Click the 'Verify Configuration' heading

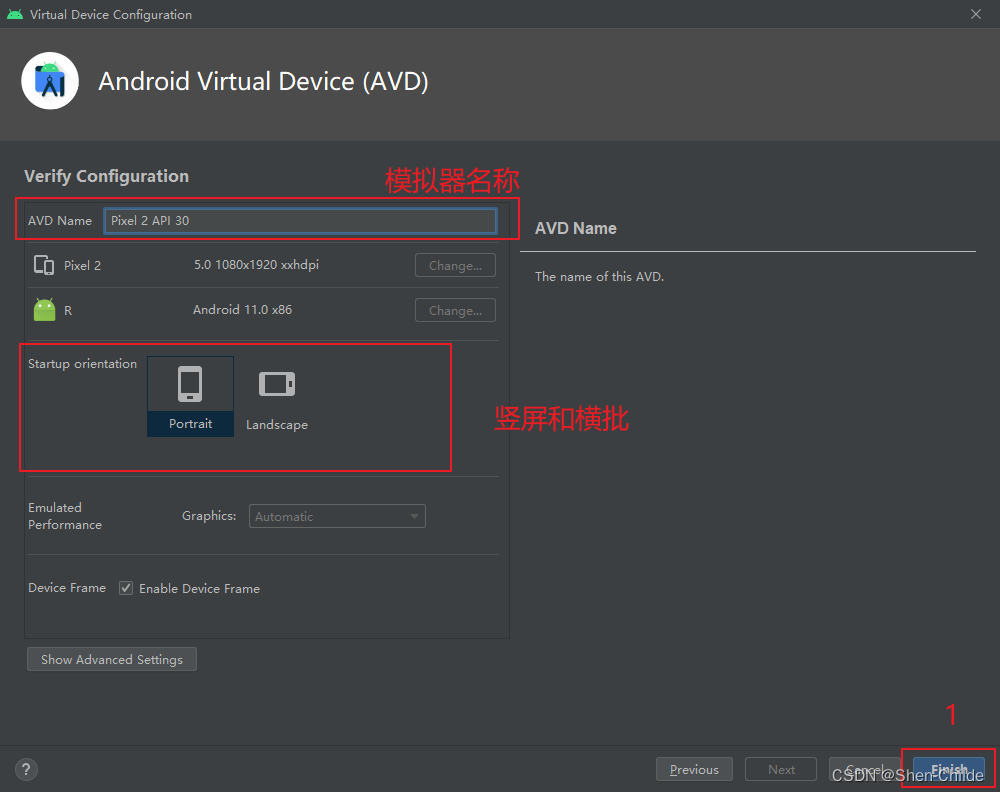(x=107, y=177)
